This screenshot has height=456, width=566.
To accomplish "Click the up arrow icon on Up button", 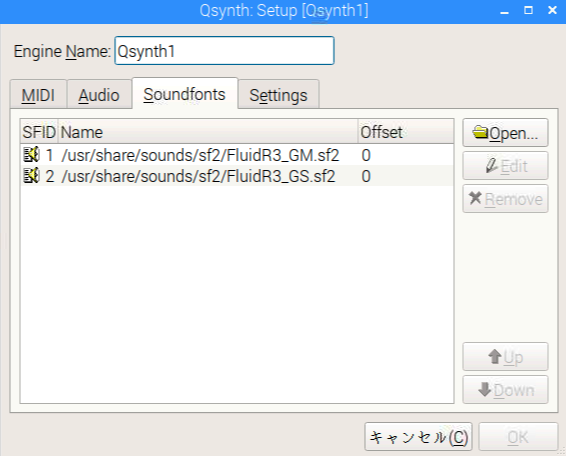I will [495, 357].
